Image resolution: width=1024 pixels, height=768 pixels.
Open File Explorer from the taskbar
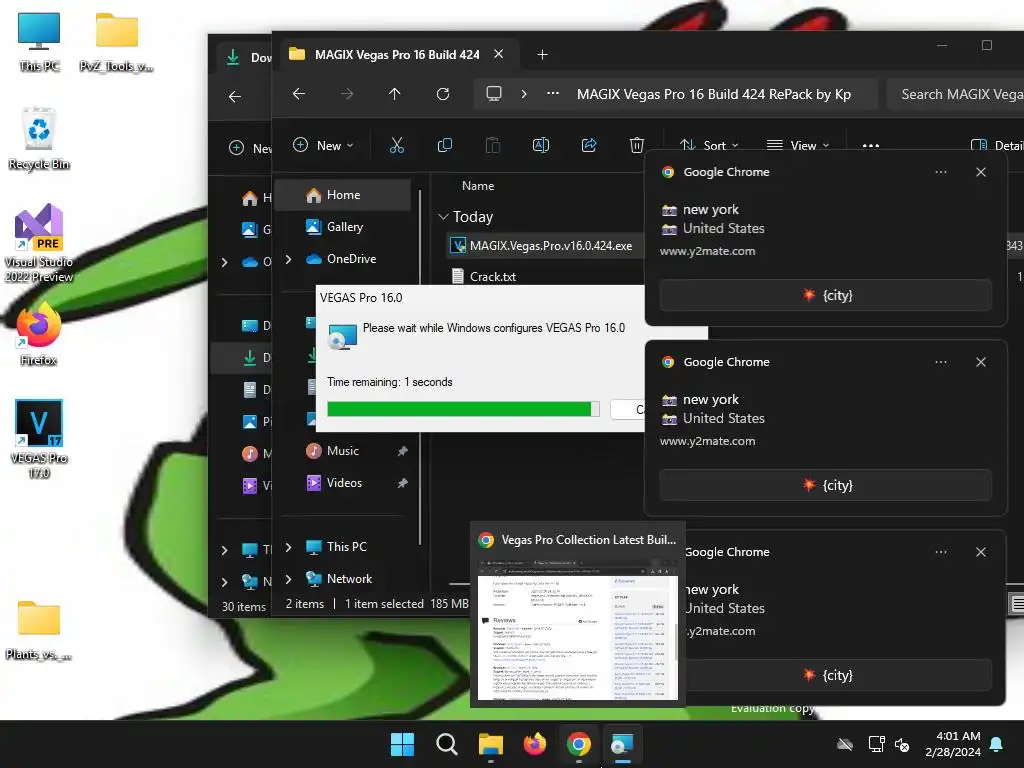(x=490, y=744)
